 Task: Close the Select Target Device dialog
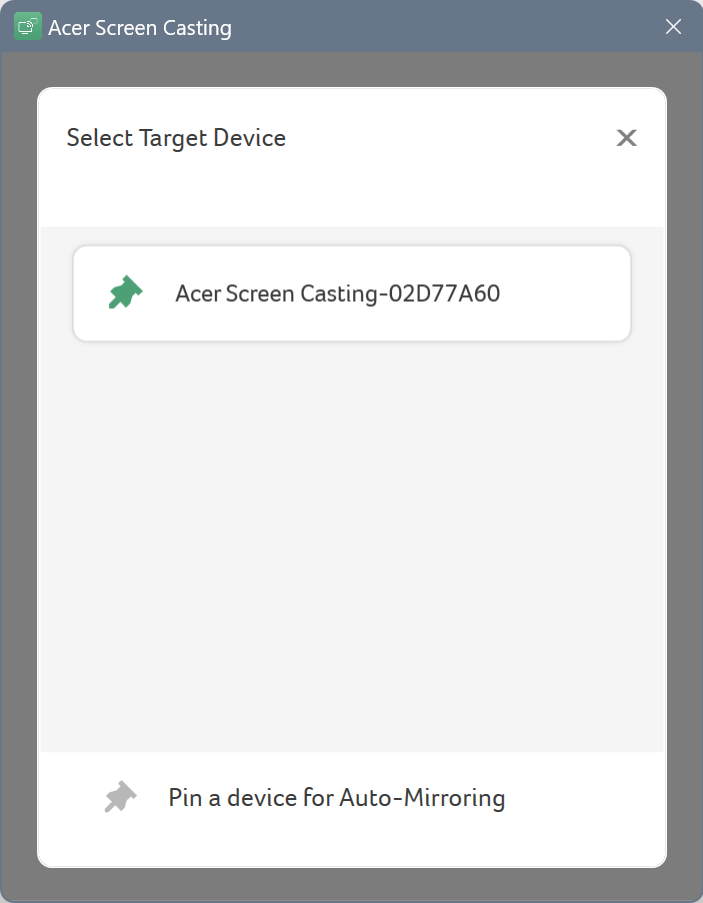pos(626,138)
